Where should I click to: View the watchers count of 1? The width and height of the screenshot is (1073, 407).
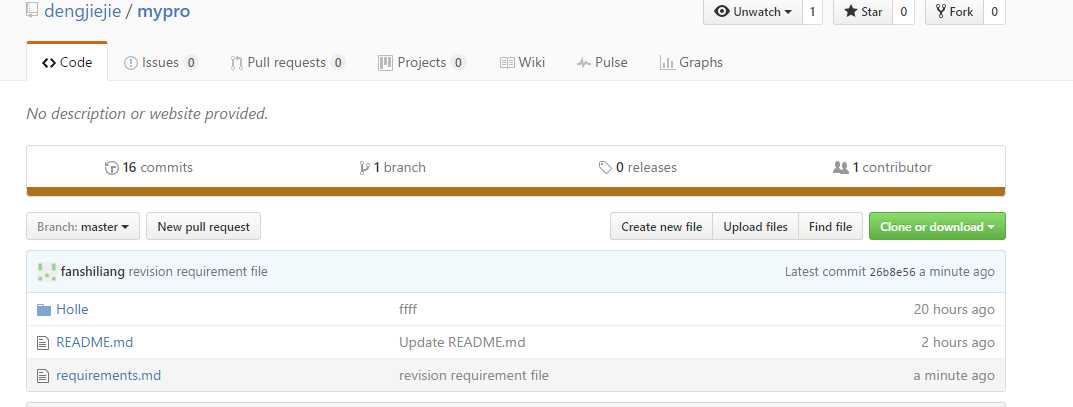(812, 12)
